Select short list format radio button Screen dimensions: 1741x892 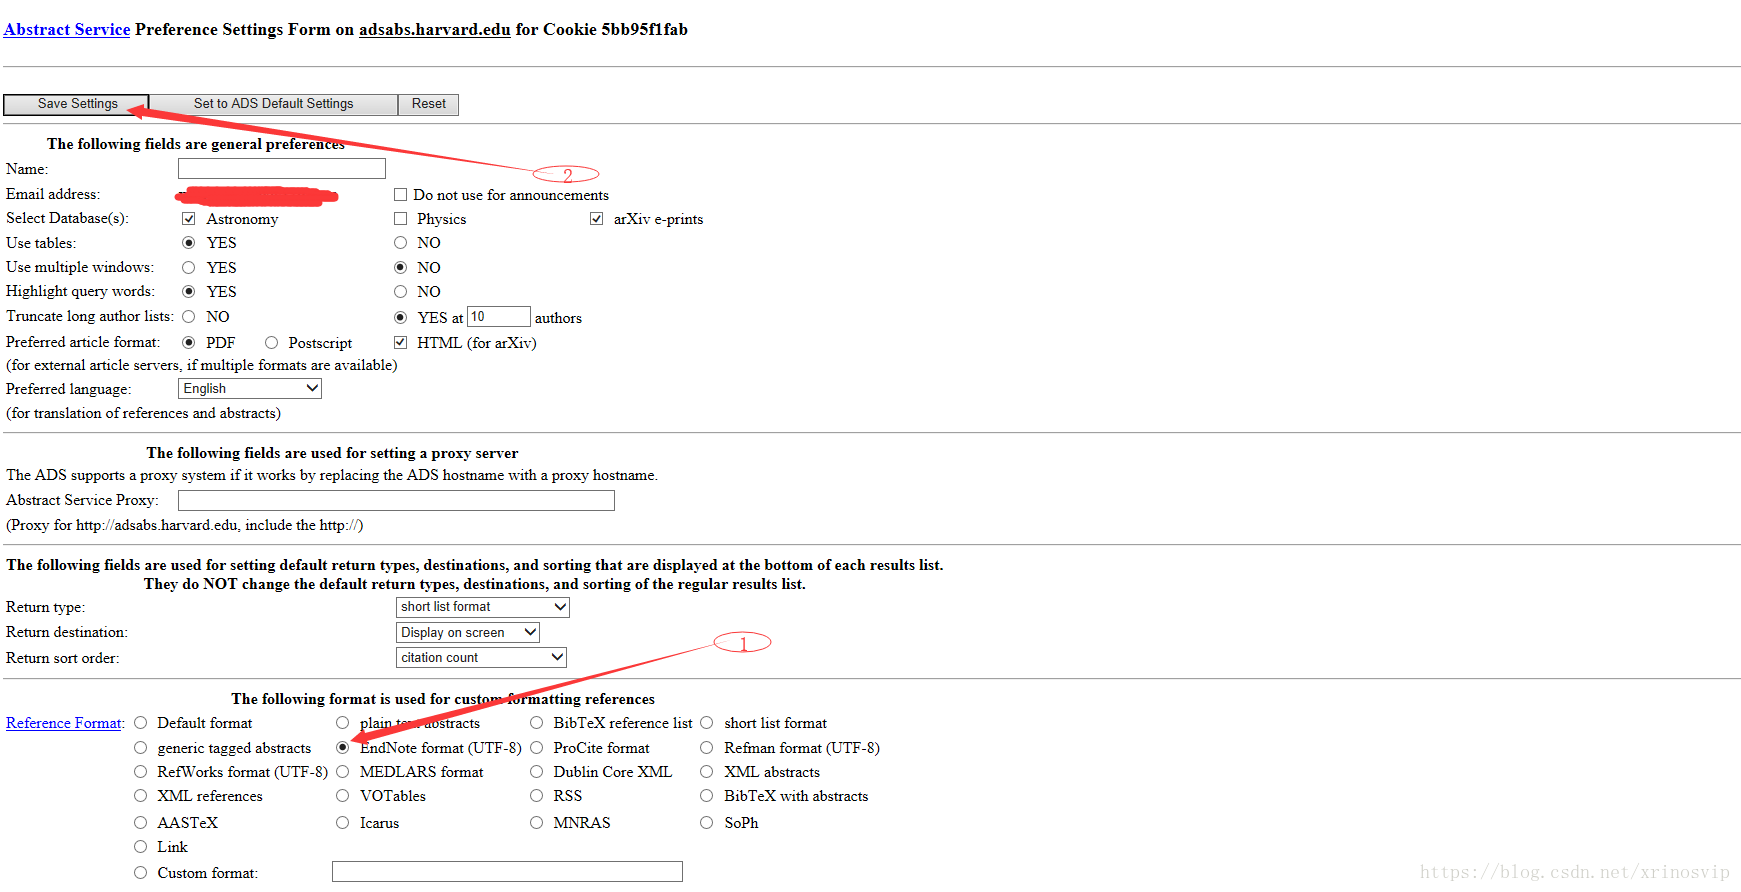(706, 723)
